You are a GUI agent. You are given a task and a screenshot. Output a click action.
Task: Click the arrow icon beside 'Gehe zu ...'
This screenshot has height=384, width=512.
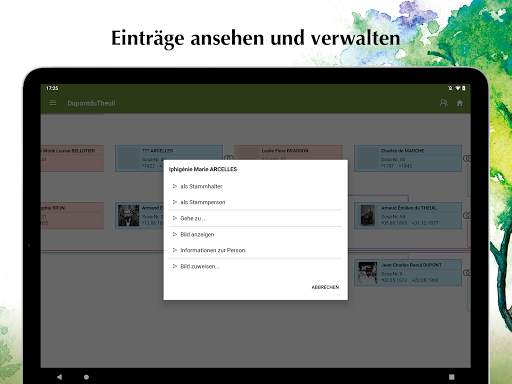[175, 218]
